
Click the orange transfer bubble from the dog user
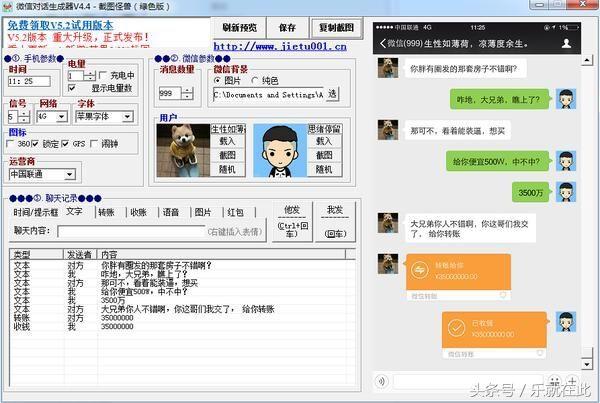pyautogui.click(x=458, y=276)
